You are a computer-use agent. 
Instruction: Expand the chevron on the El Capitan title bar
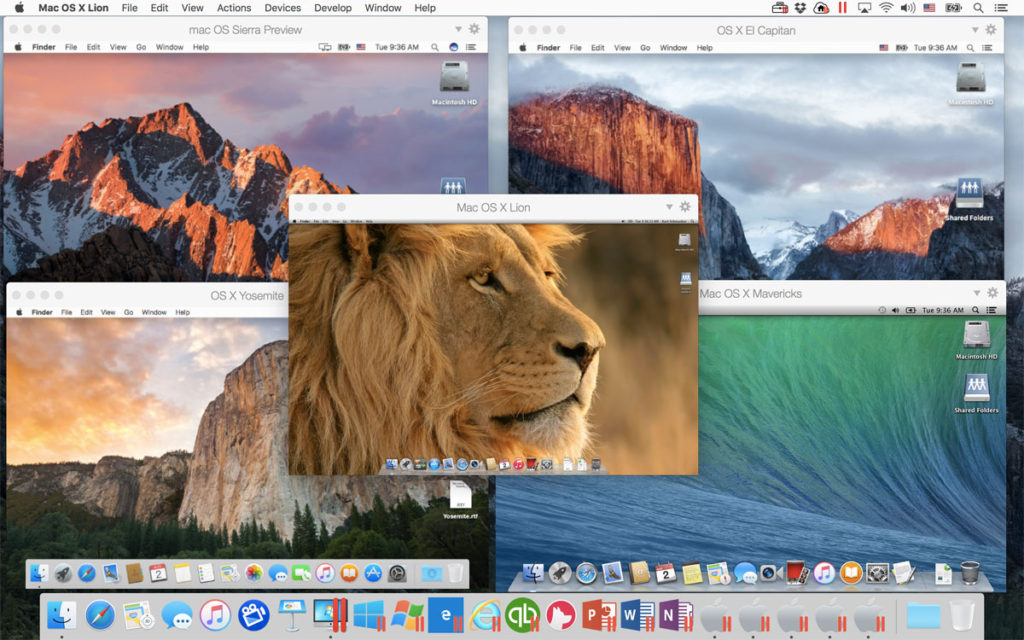977,31
